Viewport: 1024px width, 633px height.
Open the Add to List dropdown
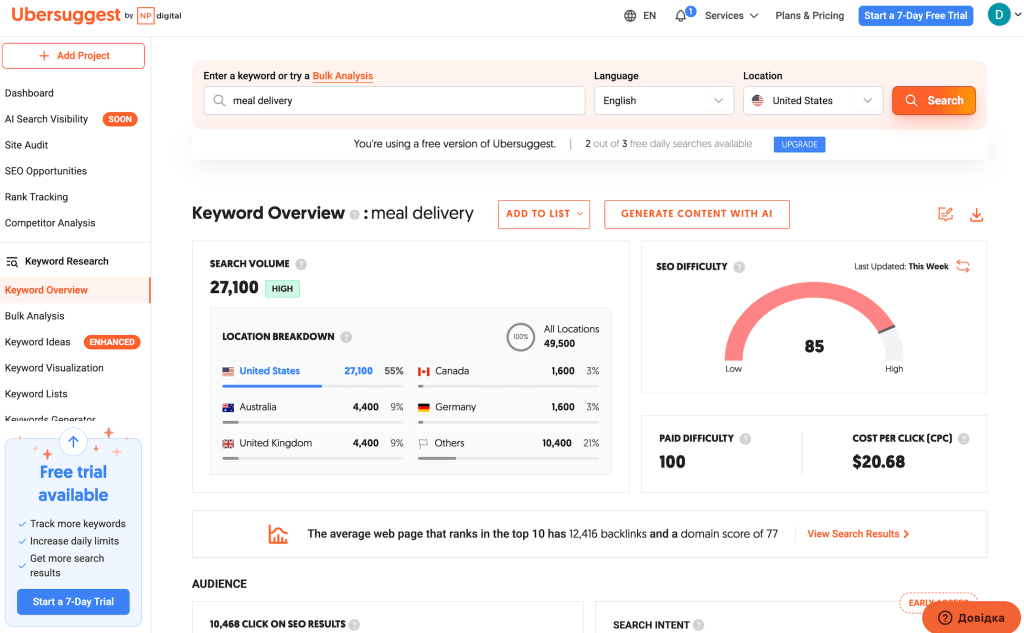point(544,214)
